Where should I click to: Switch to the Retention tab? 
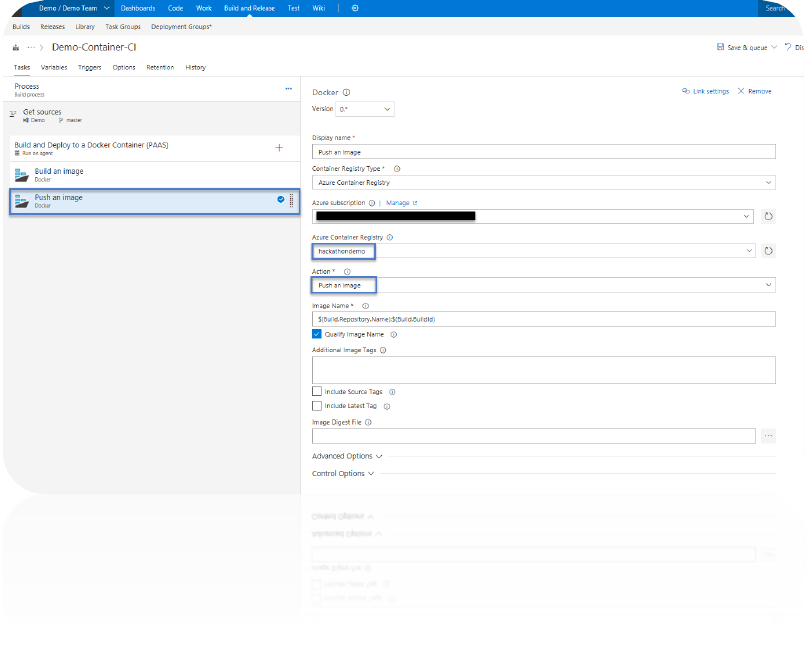pyautogui.click(x=160, y=67)
